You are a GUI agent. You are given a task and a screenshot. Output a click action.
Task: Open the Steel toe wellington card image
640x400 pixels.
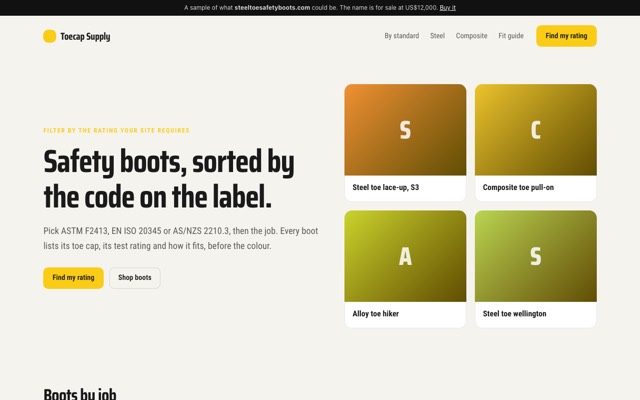[x=536, y=256]
